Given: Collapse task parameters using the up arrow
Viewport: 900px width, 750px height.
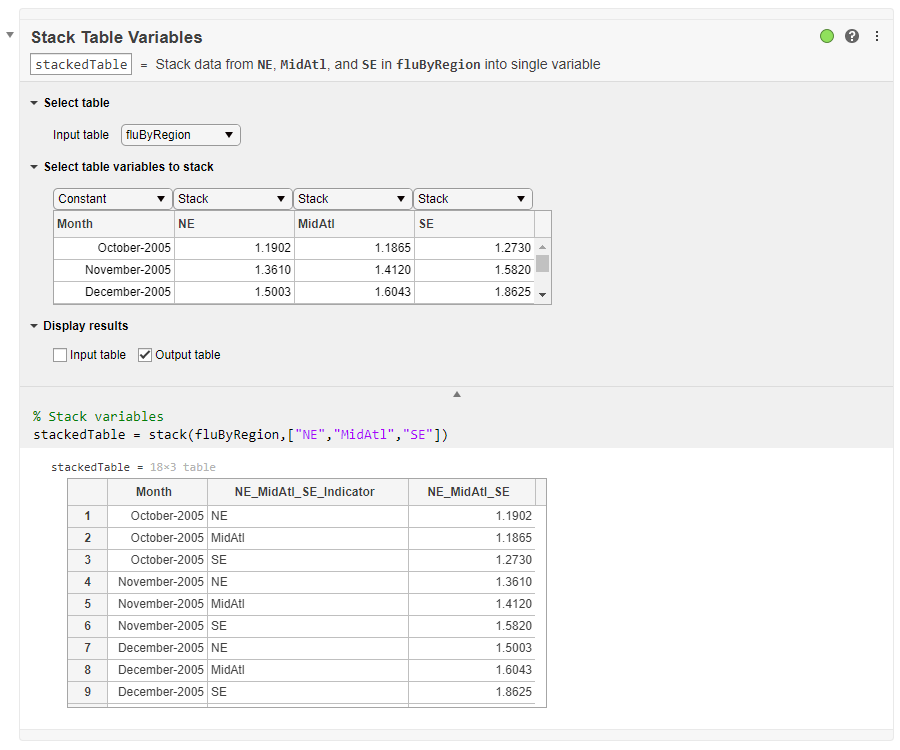Looking at the screenshot, I should (x=456, y=393).
